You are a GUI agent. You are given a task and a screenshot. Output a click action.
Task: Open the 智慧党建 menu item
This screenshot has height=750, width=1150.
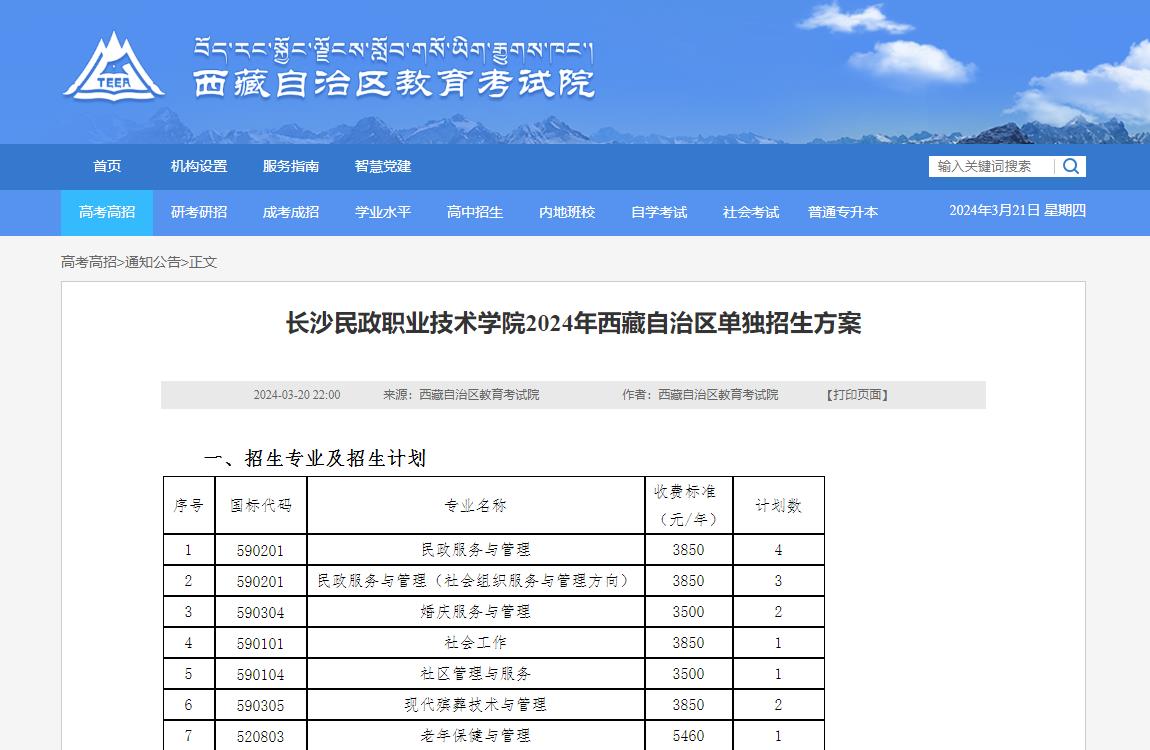tap(383, 166)
